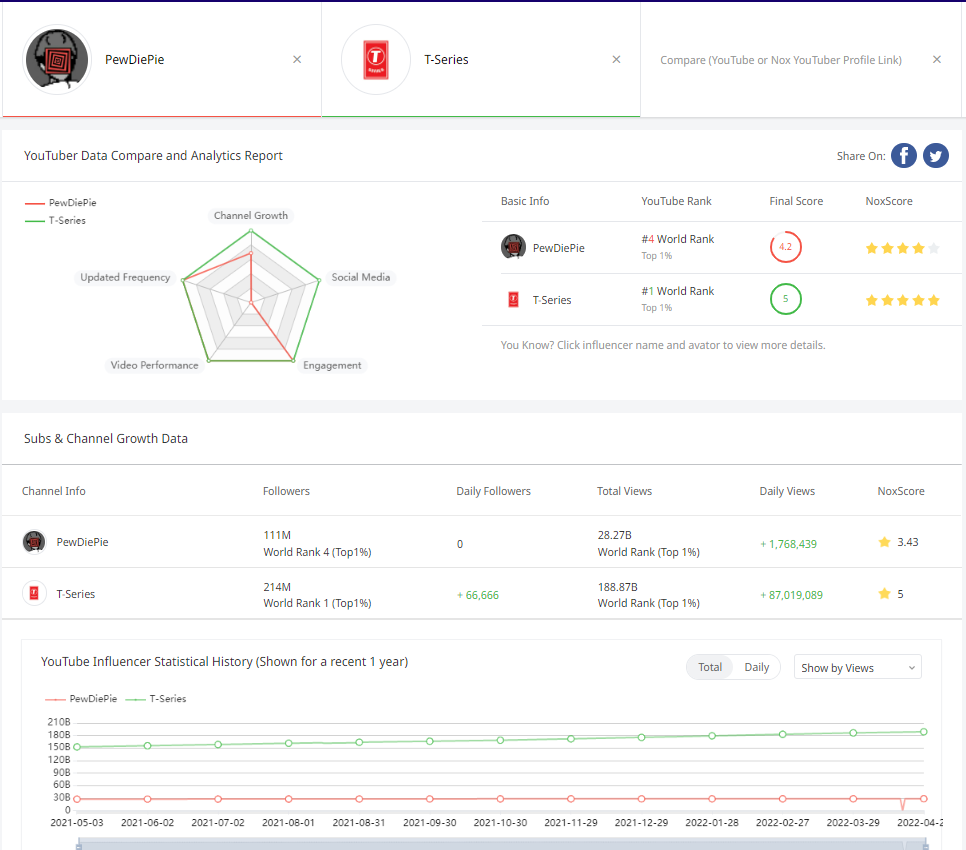Toggle PewDiePie in the radar chart legend
Image resolution: width=966 pixels, height=850 pixels.
tap(60, 203)
